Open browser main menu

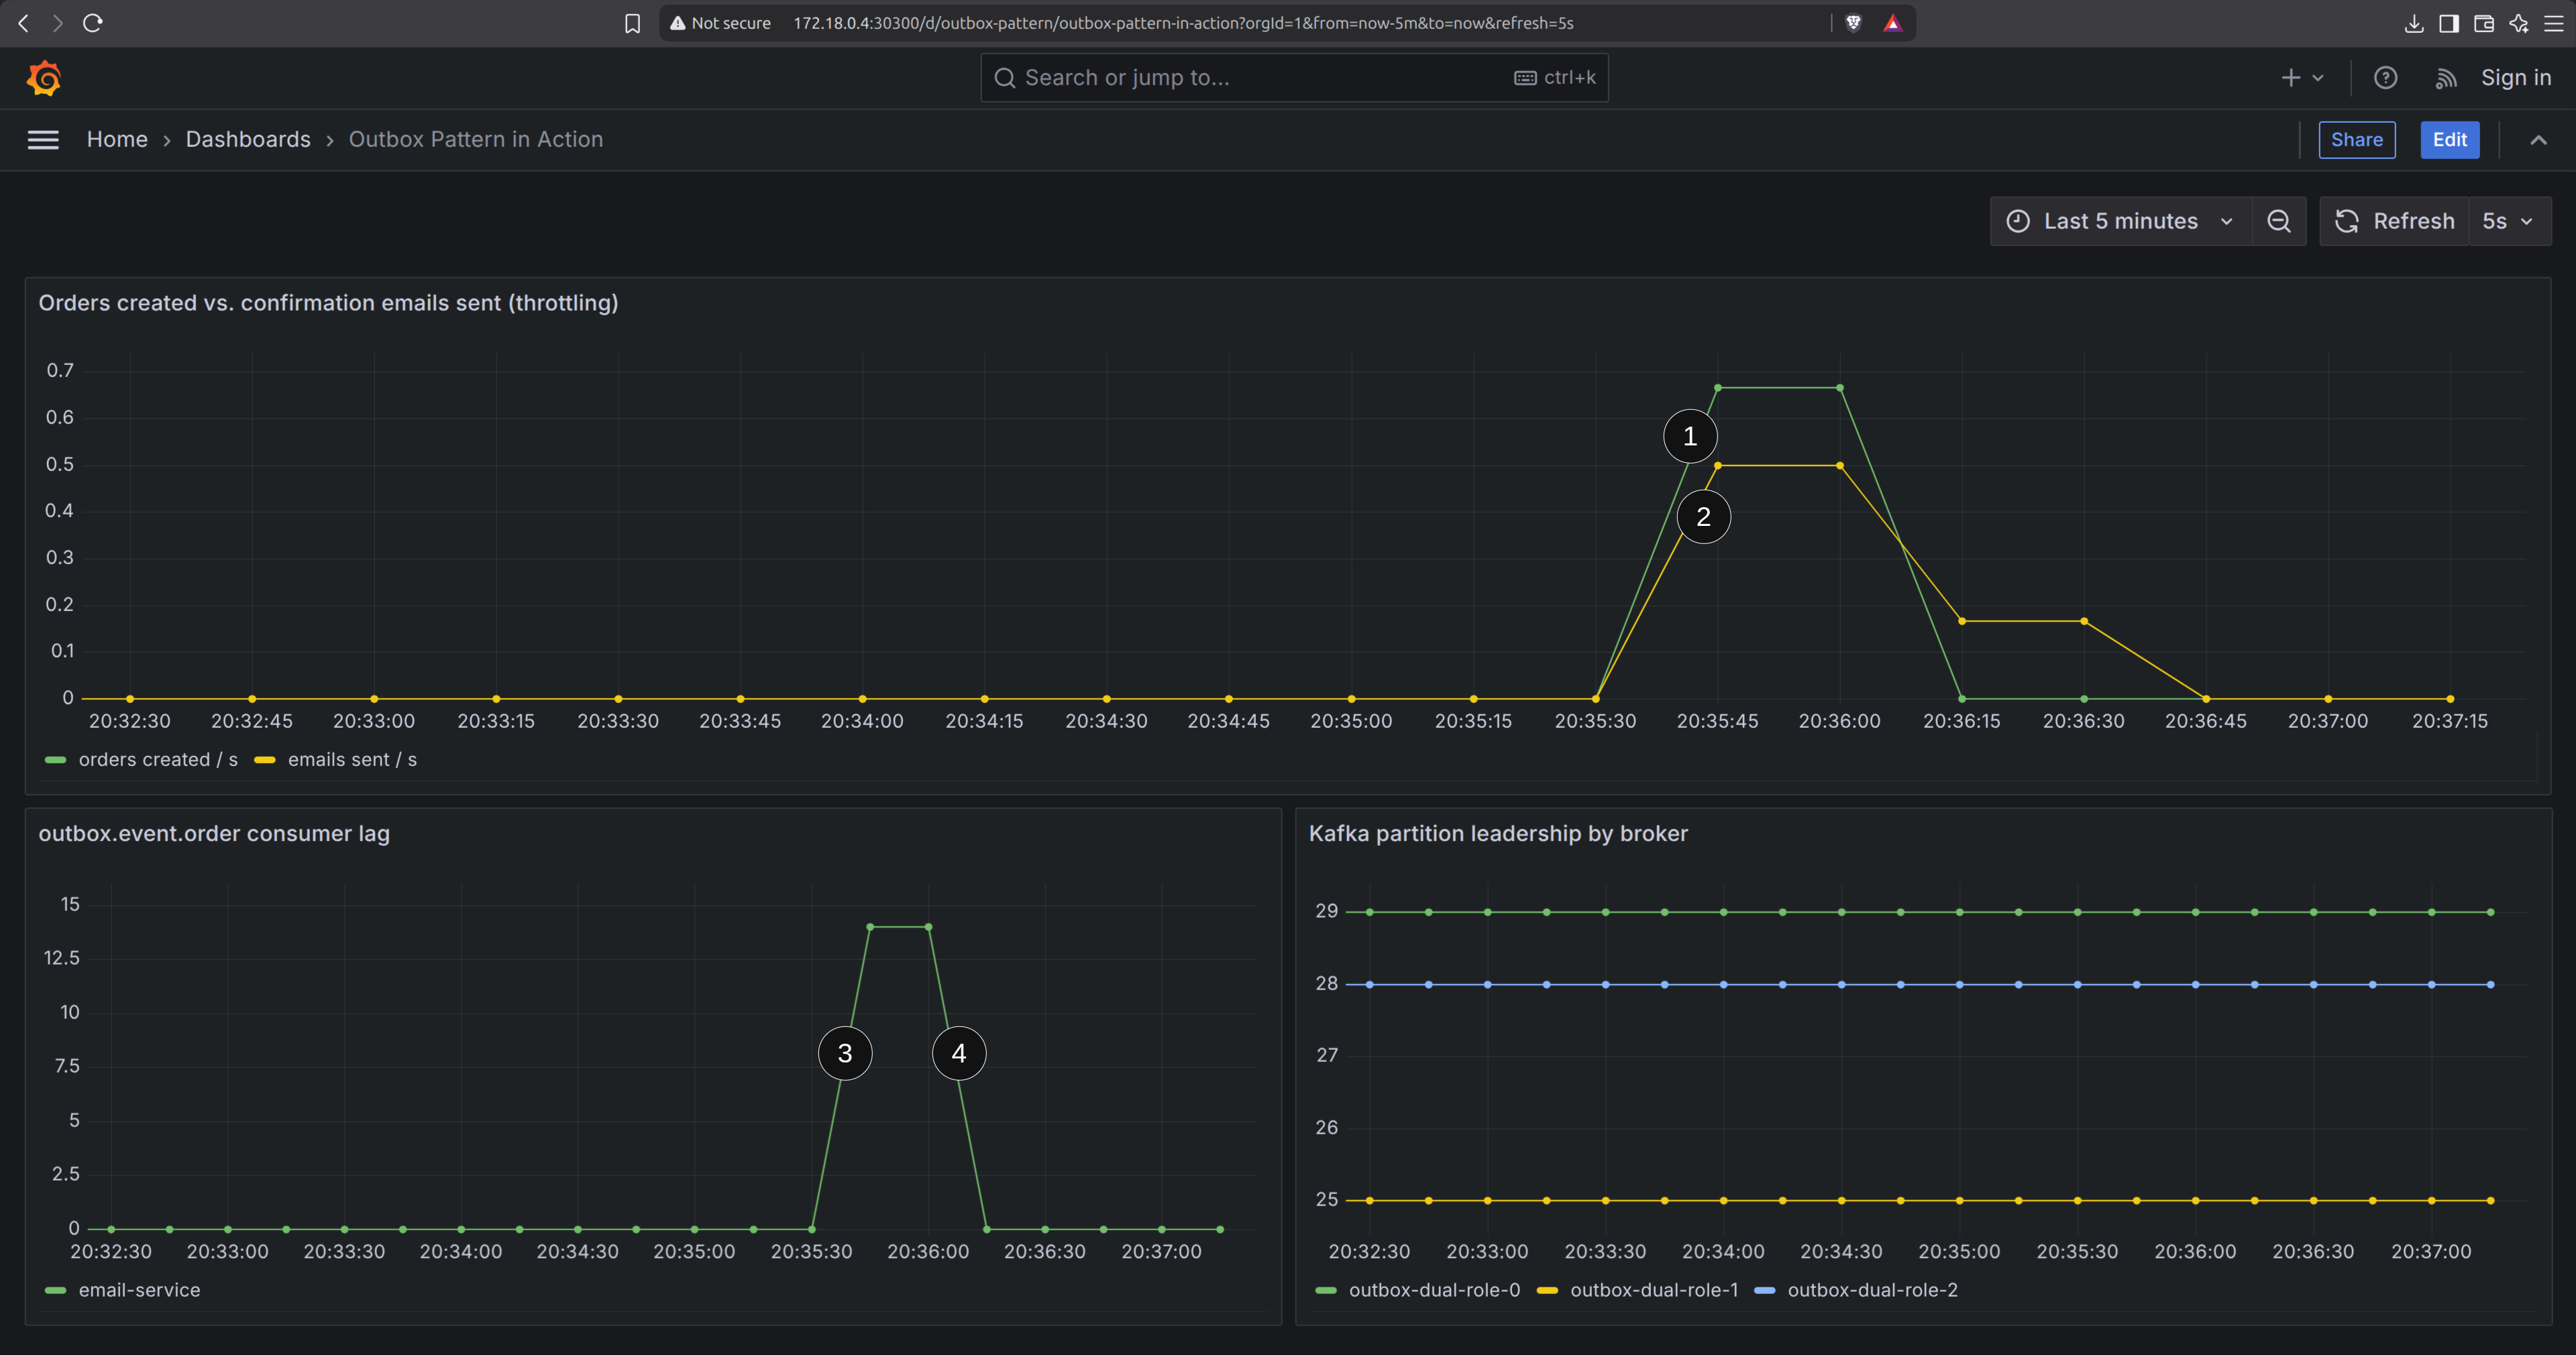coord(2553,23)
